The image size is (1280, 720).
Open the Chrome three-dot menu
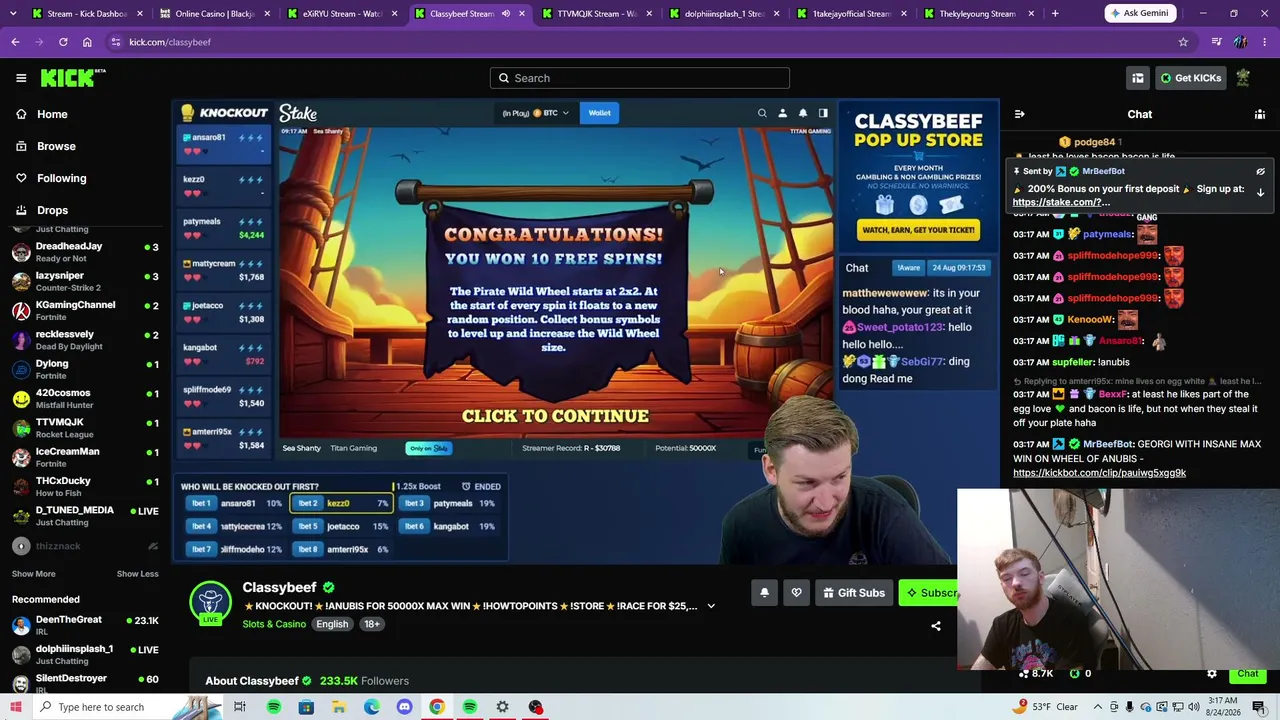tap(1265, 42)
